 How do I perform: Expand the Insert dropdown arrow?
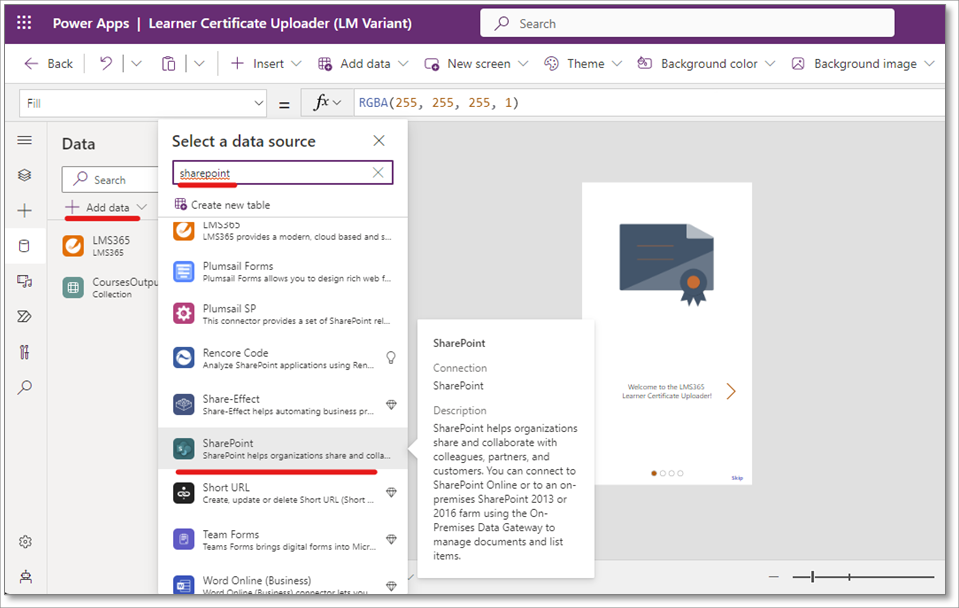296,64
